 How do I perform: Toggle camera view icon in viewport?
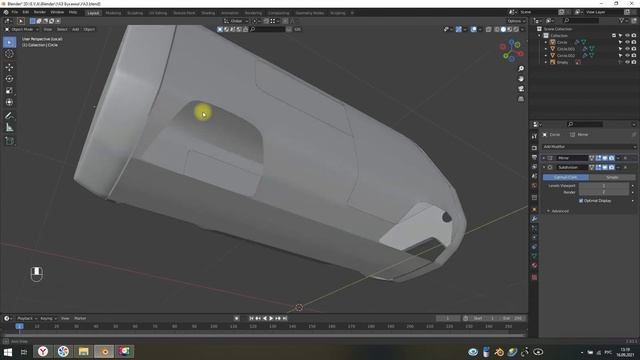click(521, 89)
